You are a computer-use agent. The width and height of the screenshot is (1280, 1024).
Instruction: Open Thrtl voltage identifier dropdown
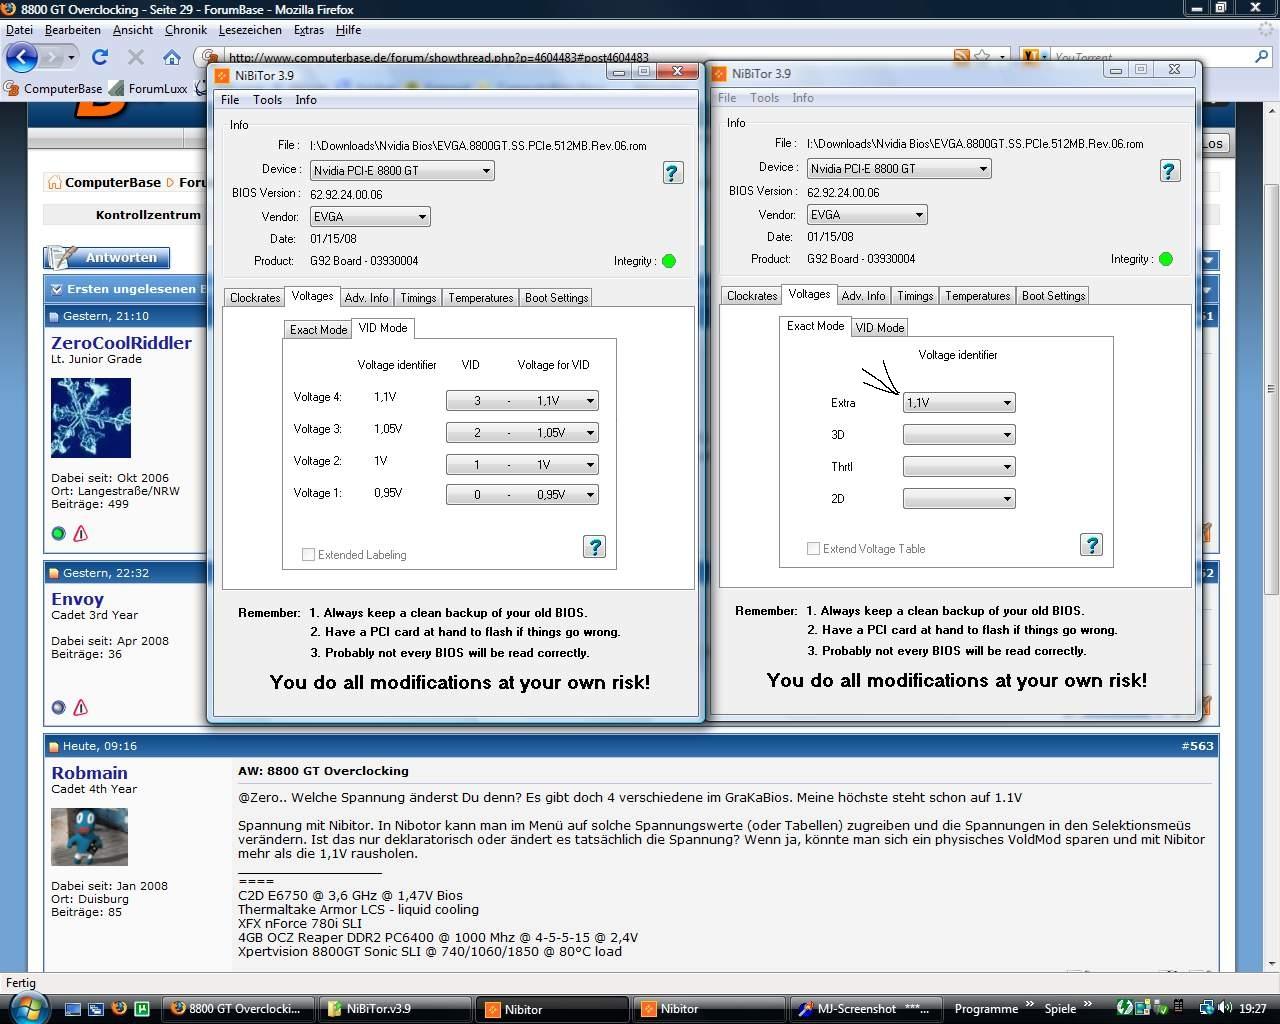pos(959,467)
